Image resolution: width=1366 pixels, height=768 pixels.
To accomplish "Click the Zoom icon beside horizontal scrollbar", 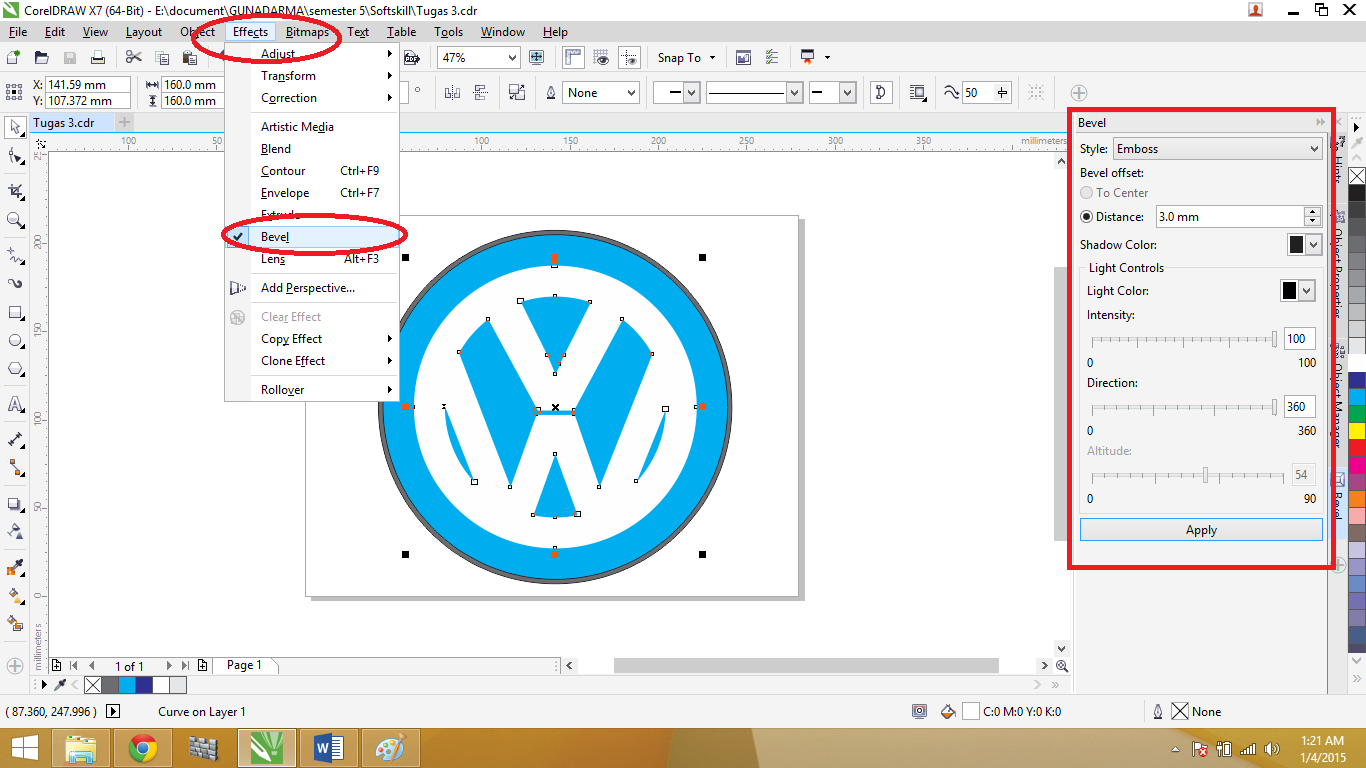I will click(x=1062, y=666).
